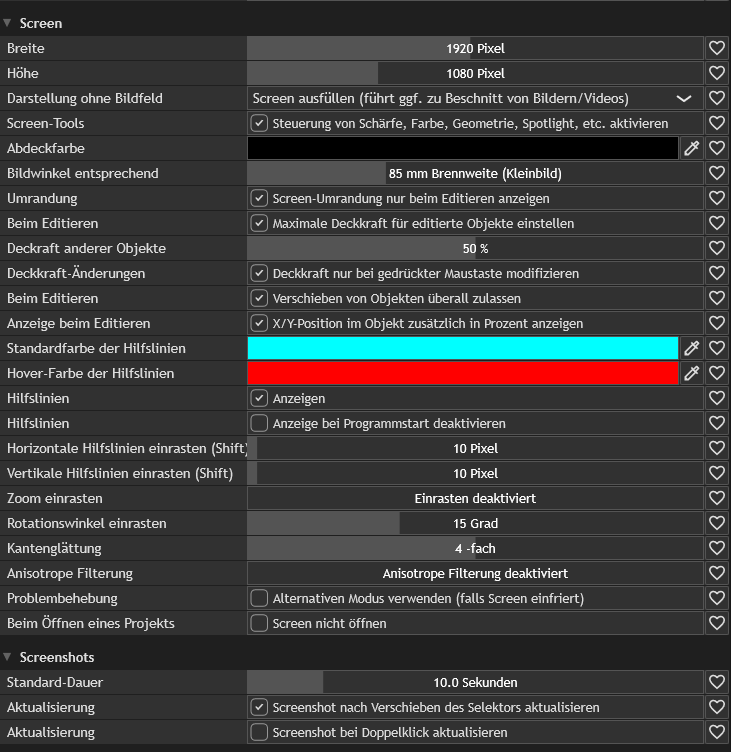Use eyedropper for Hover-Farbe der Hilfslinien
The width and height of the screenshot is (731, 752).
(x=691, y=373)
